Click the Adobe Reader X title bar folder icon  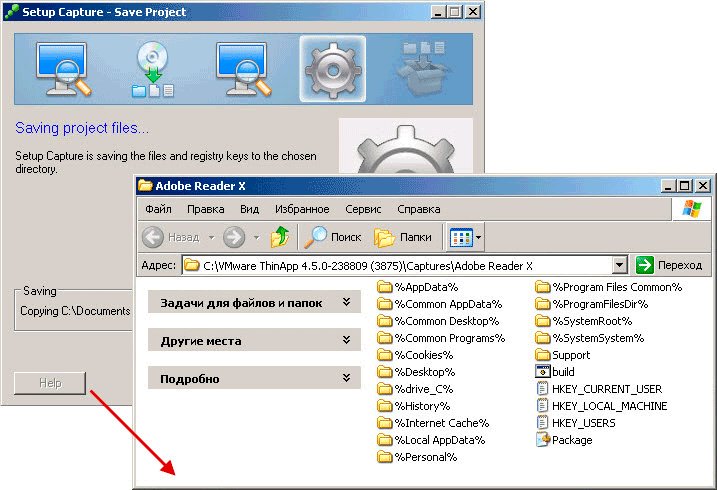coord(145,185)
